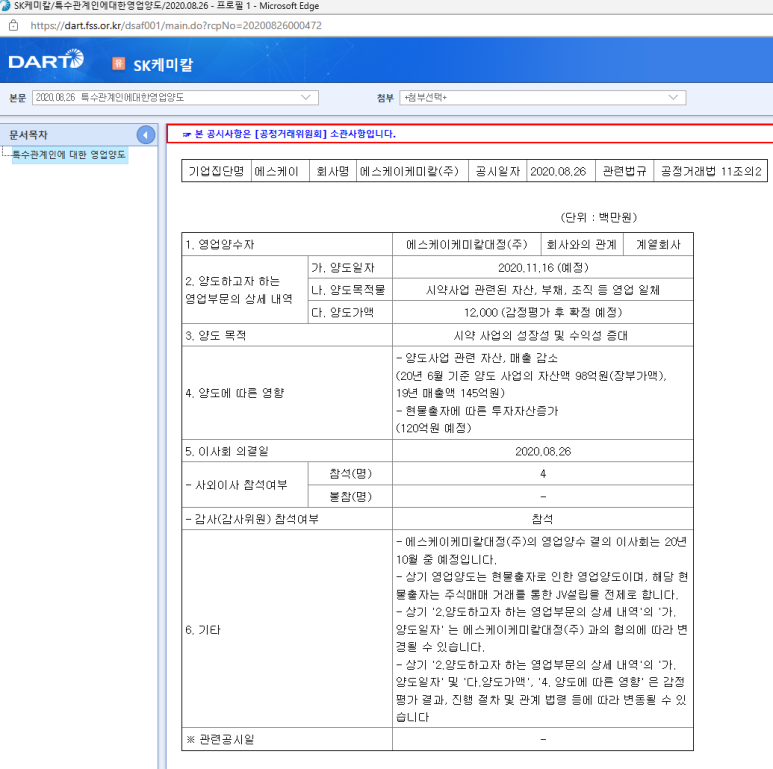Click the address bar URL
This screenshot has width=773, height=769.
pyautogui.click(x=176, y=26)
